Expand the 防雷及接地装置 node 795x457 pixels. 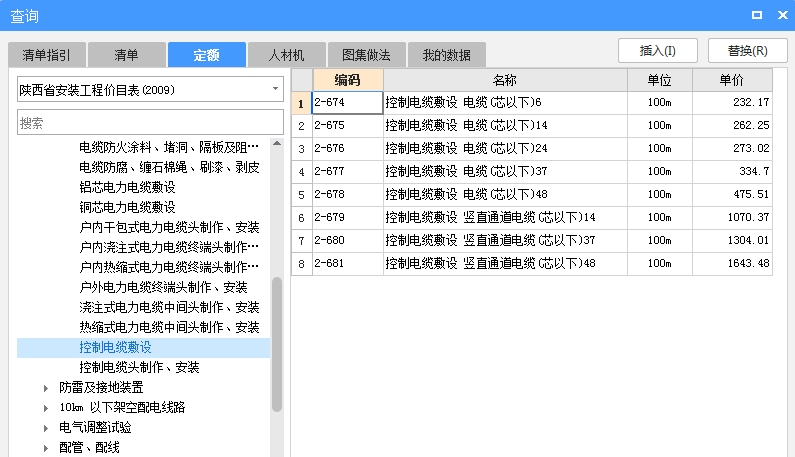46,388
